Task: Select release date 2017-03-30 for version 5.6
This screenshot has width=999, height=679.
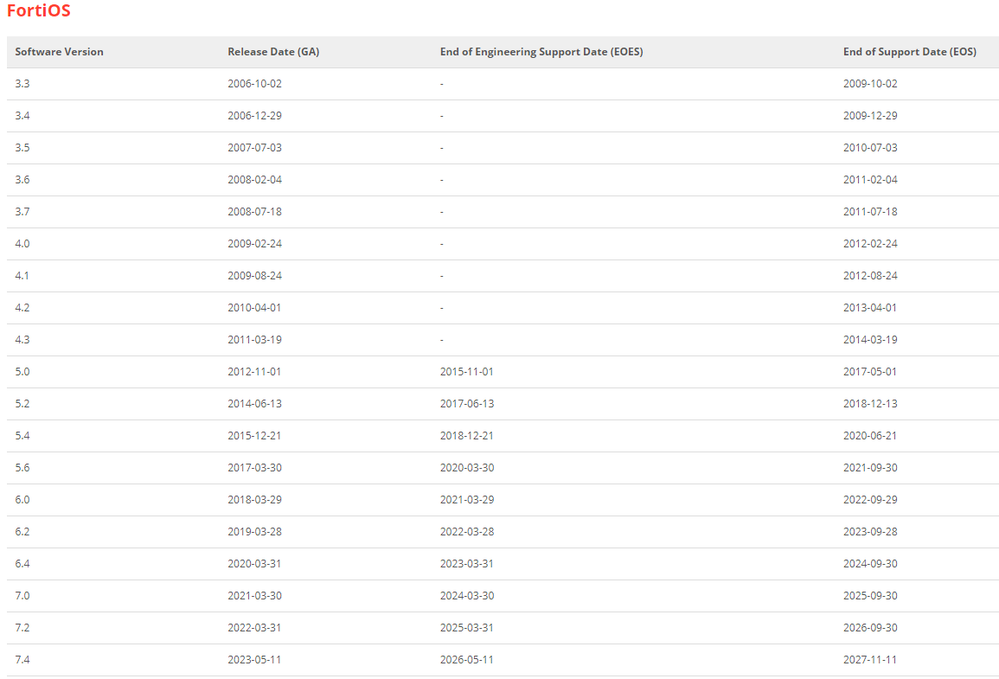Action: pyautogui.click(x=254, y=468)
